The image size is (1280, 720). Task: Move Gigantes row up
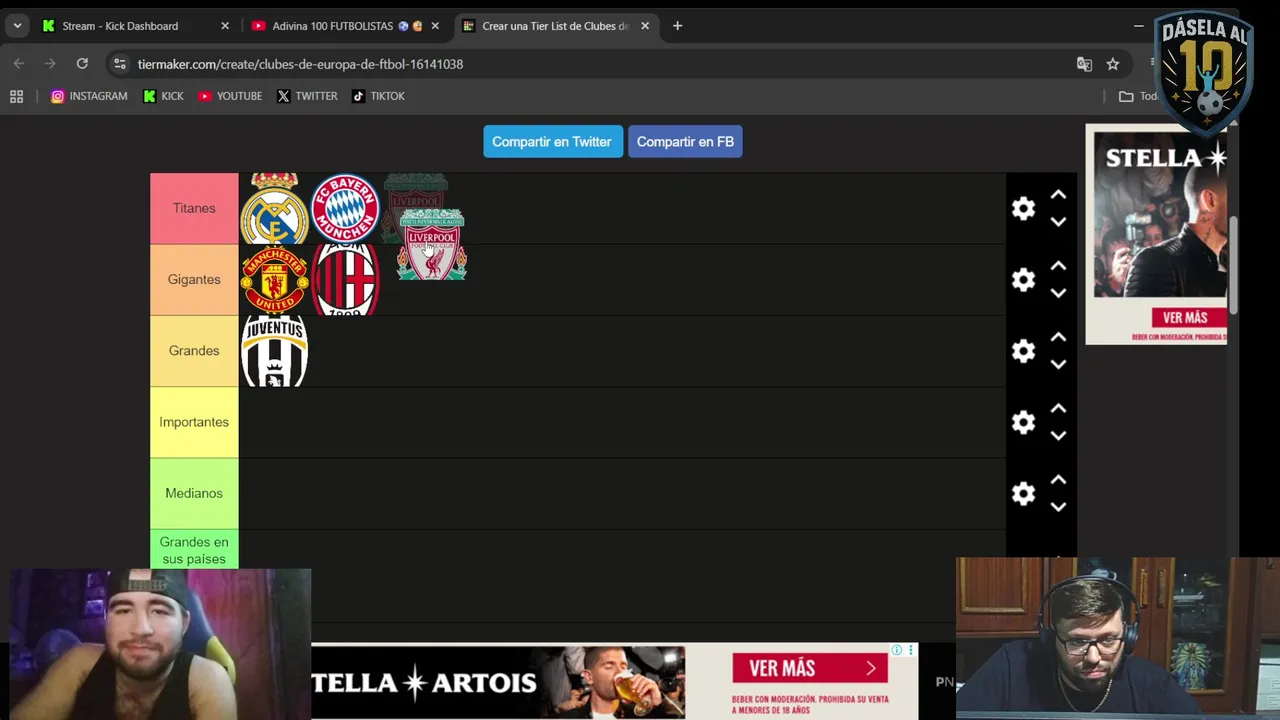(1058, 266)
